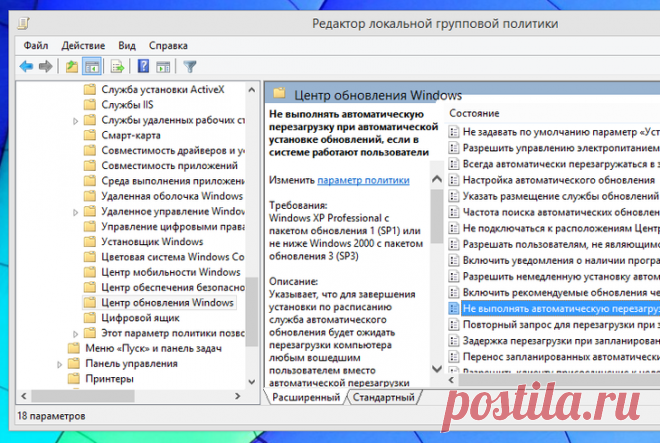Select Не подключаться к расположениям policy

click(561, 228)
